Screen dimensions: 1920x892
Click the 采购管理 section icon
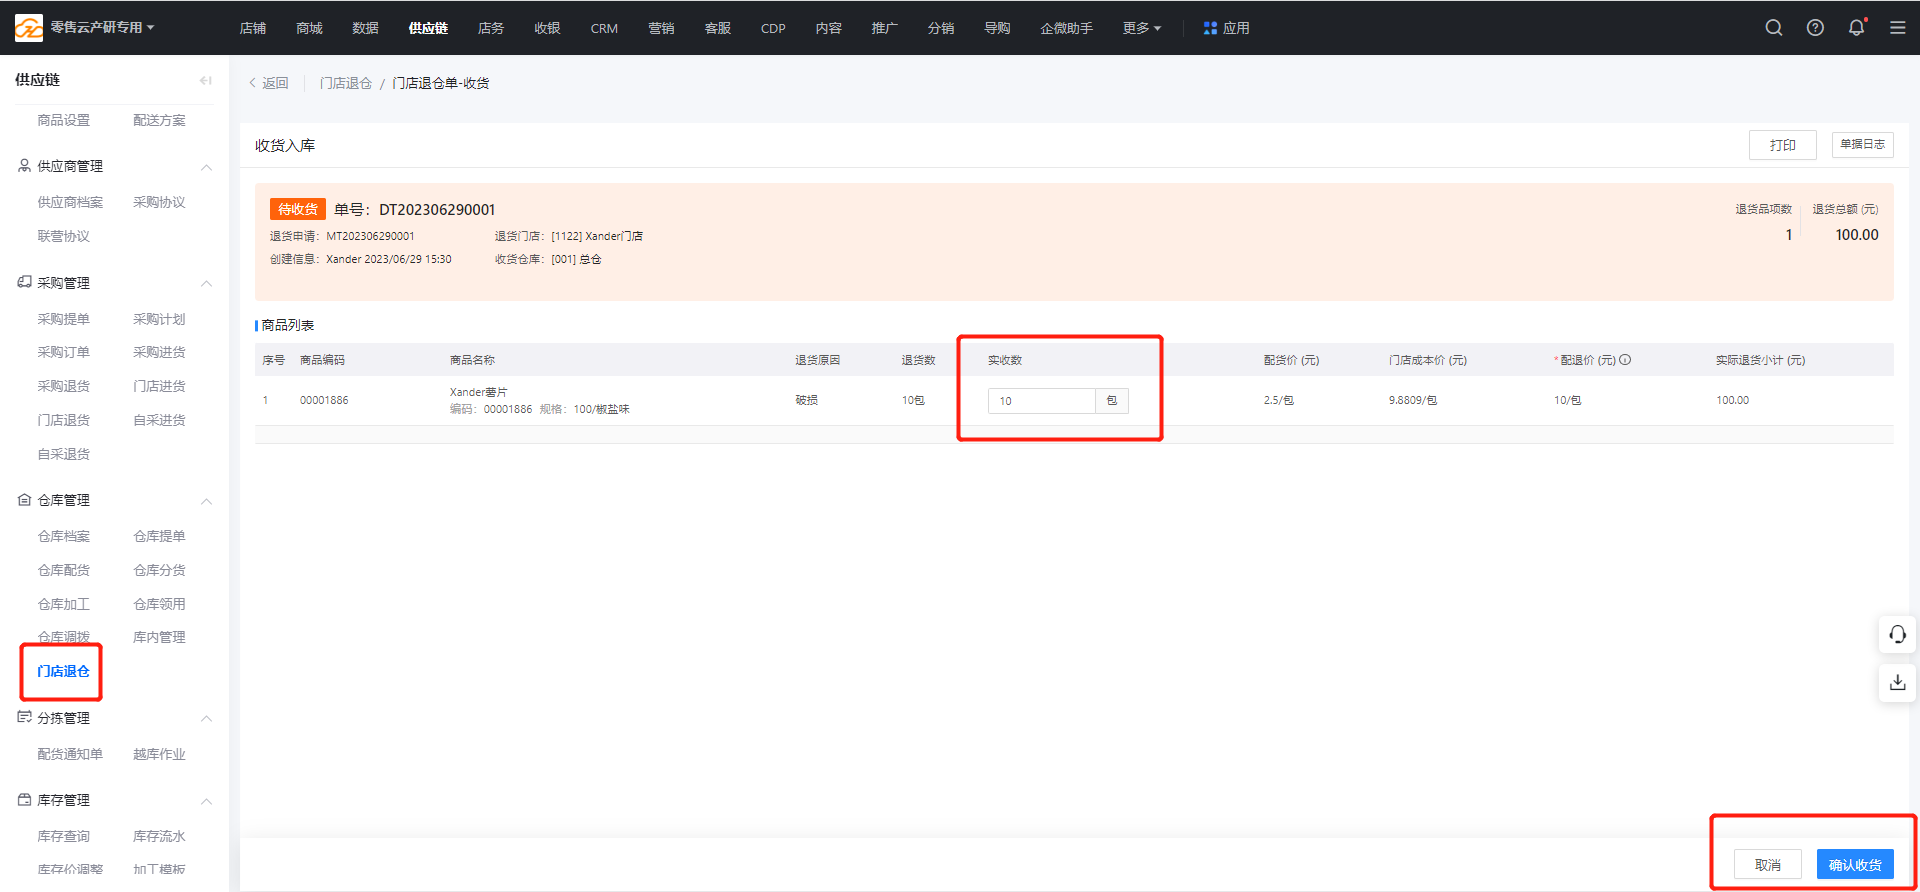[24, 283]
